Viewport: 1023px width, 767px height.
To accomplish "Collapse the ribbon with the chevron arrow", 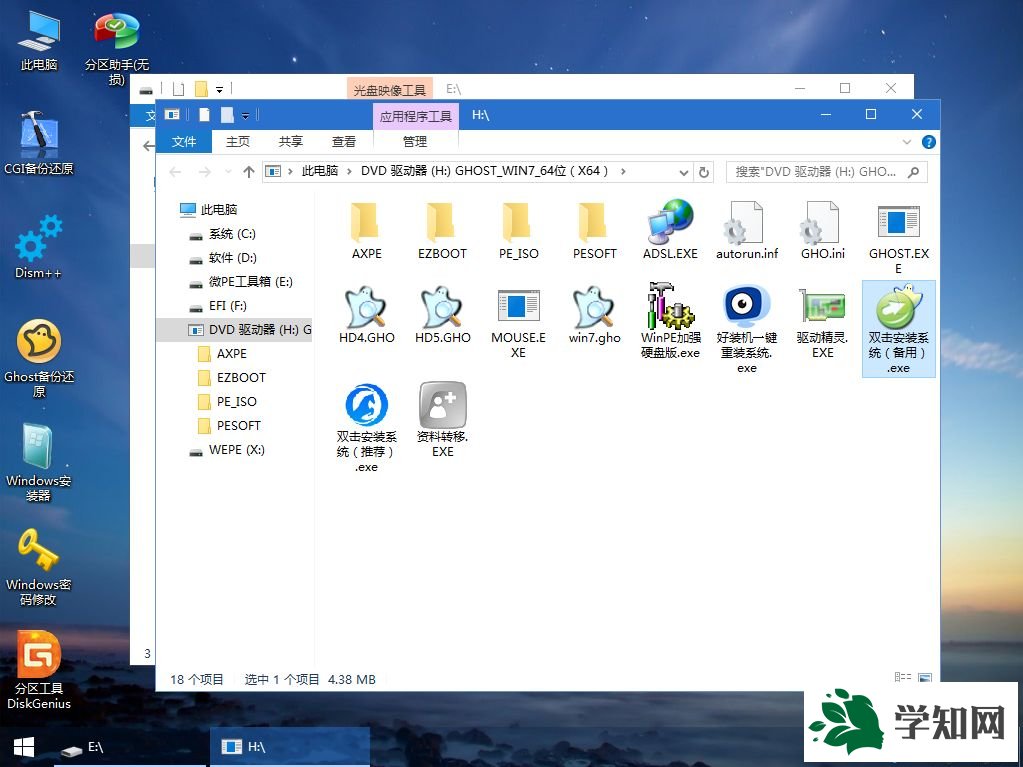I will pyautogui.click(x=905, y=142).
